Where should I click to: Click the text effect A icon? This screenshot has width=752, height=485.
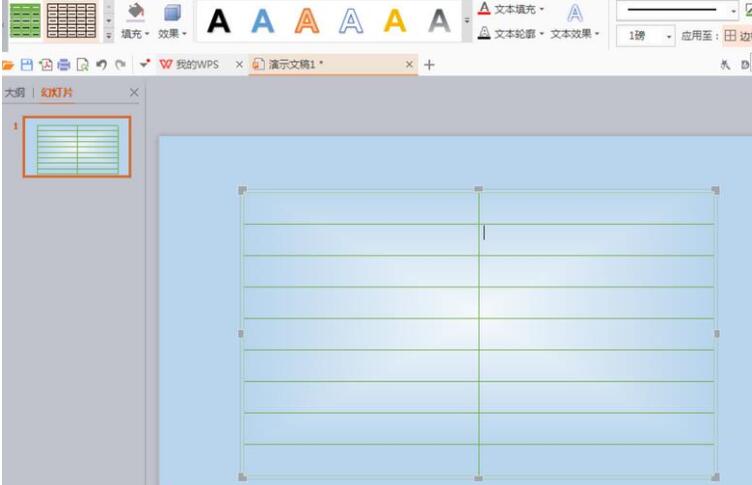(575, 13)
